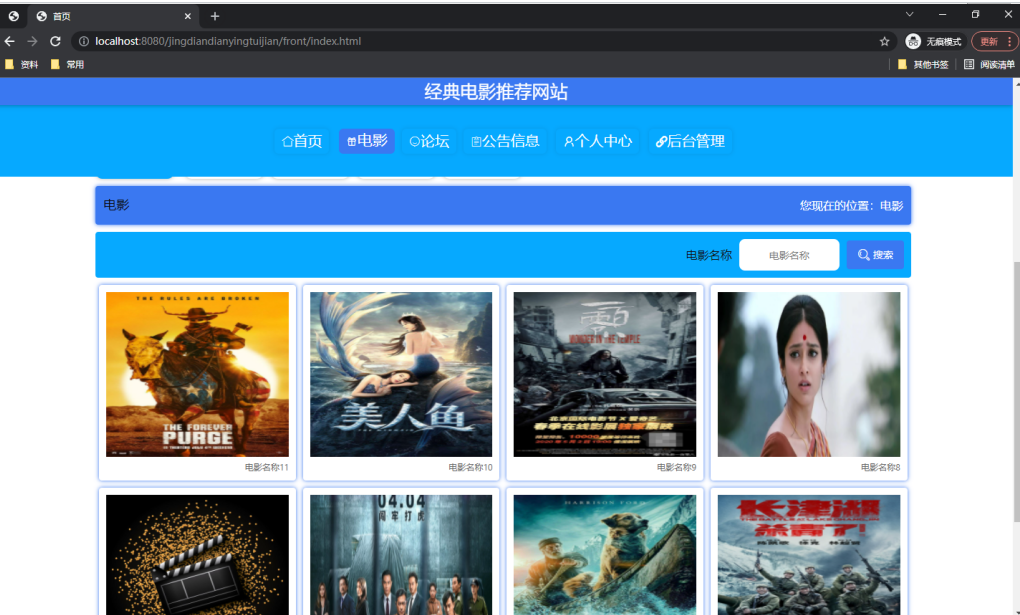Open the 资料 bookmarks folder
1020x615 pixels.
(x=21, y=64)
